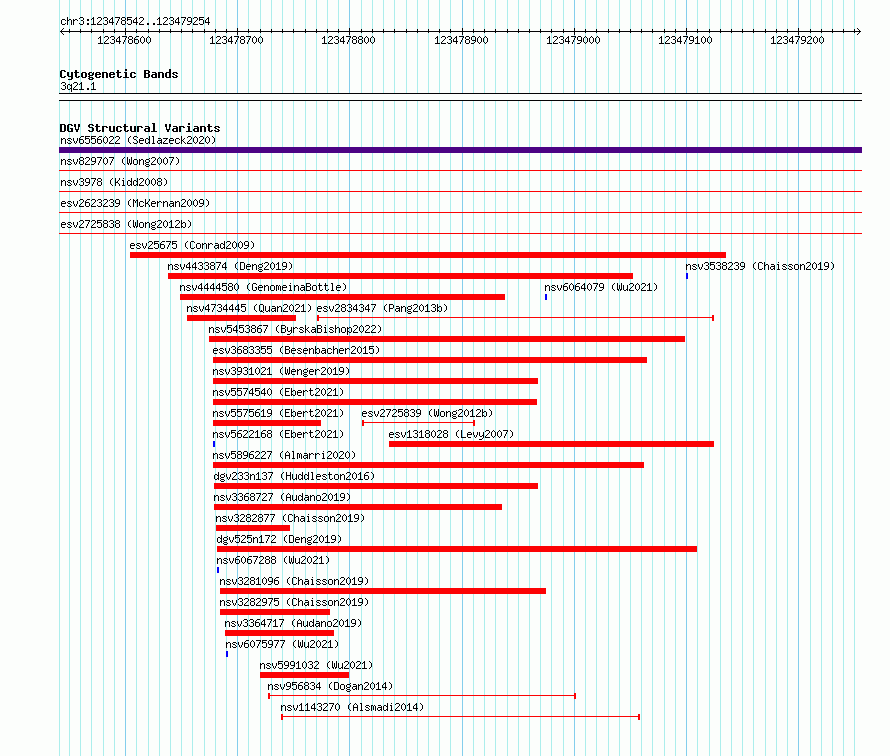
Task: Click the Cytogenetic Bands track title
Action: (x=119, y=74)
